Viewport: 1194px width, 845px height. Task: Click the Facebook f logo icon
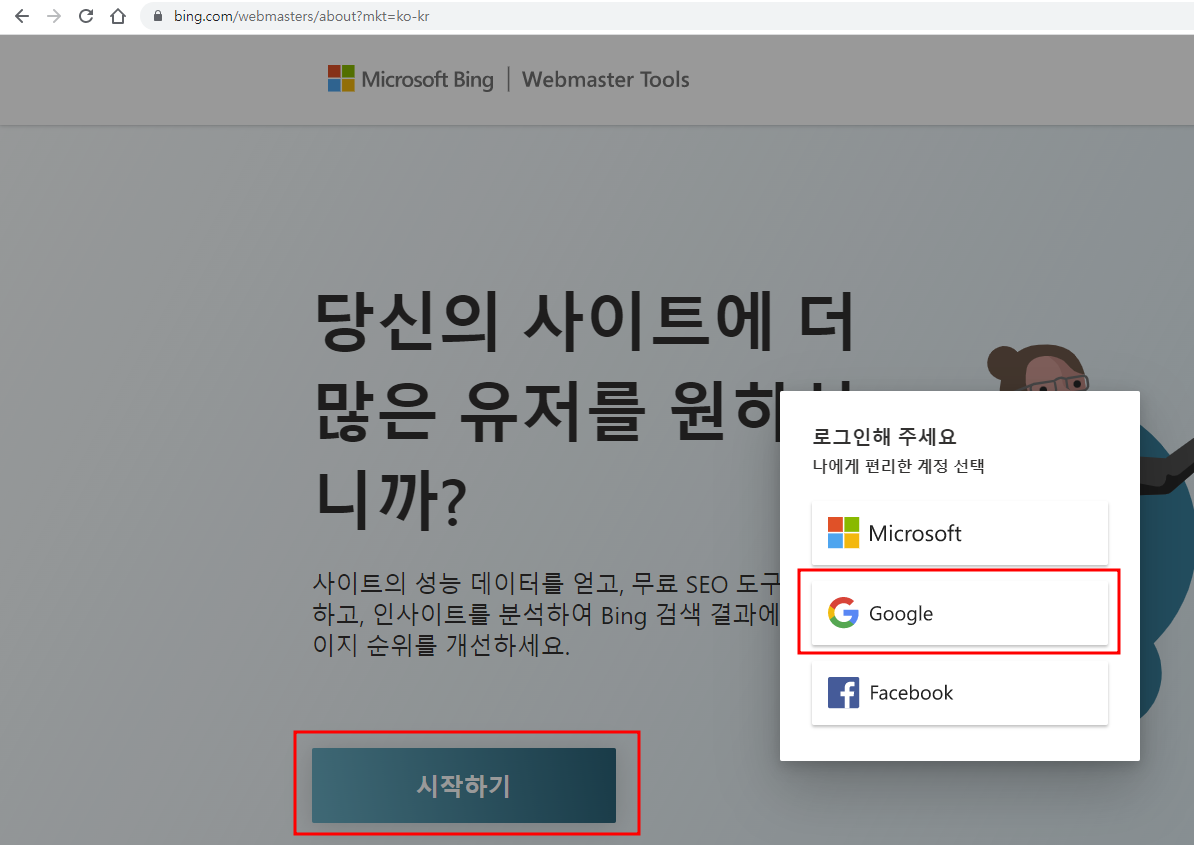(x=843, y=693)
